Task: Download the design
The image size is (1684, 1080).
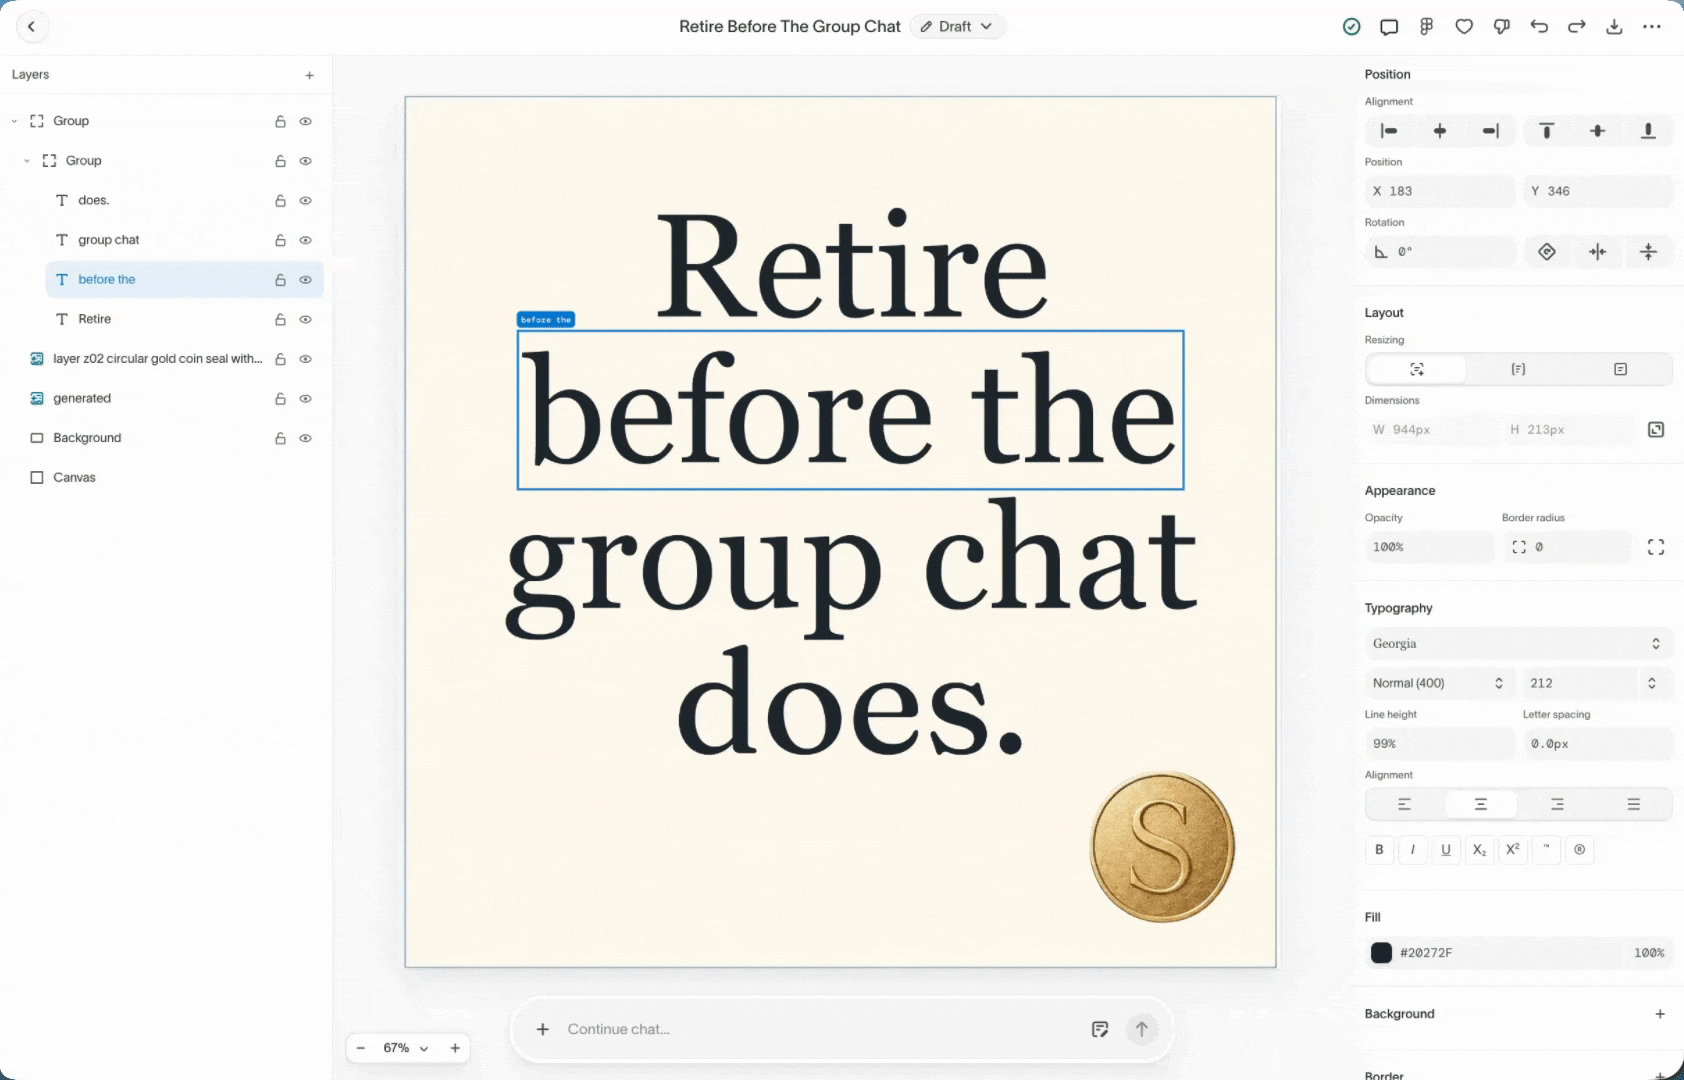Action: (1614, 27)
